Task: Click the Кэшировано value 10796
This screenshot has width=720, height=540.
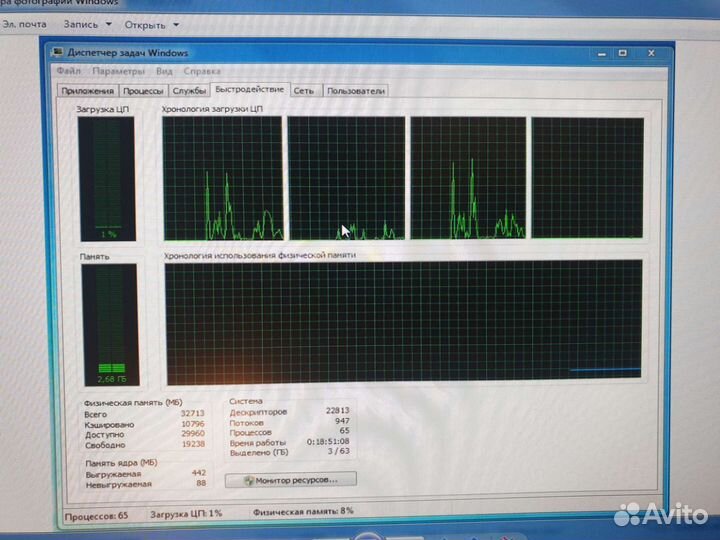Action: click(x=192, y=424)
